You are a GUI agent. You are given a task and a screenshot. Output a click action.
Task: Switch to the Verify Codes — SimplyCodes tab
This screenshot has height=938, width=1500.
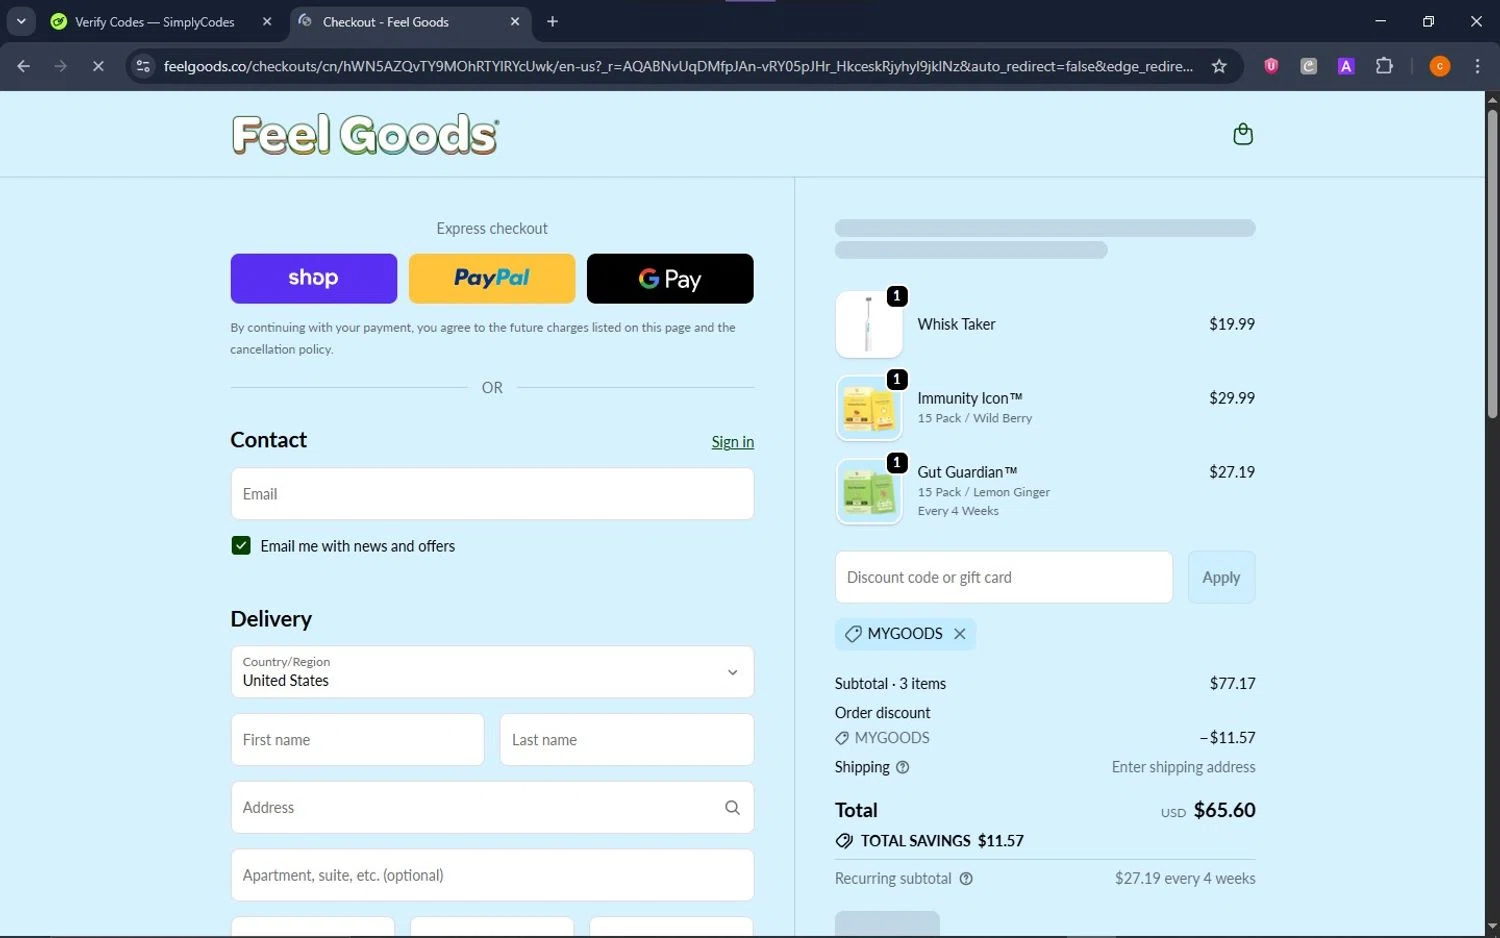point(155,21)
